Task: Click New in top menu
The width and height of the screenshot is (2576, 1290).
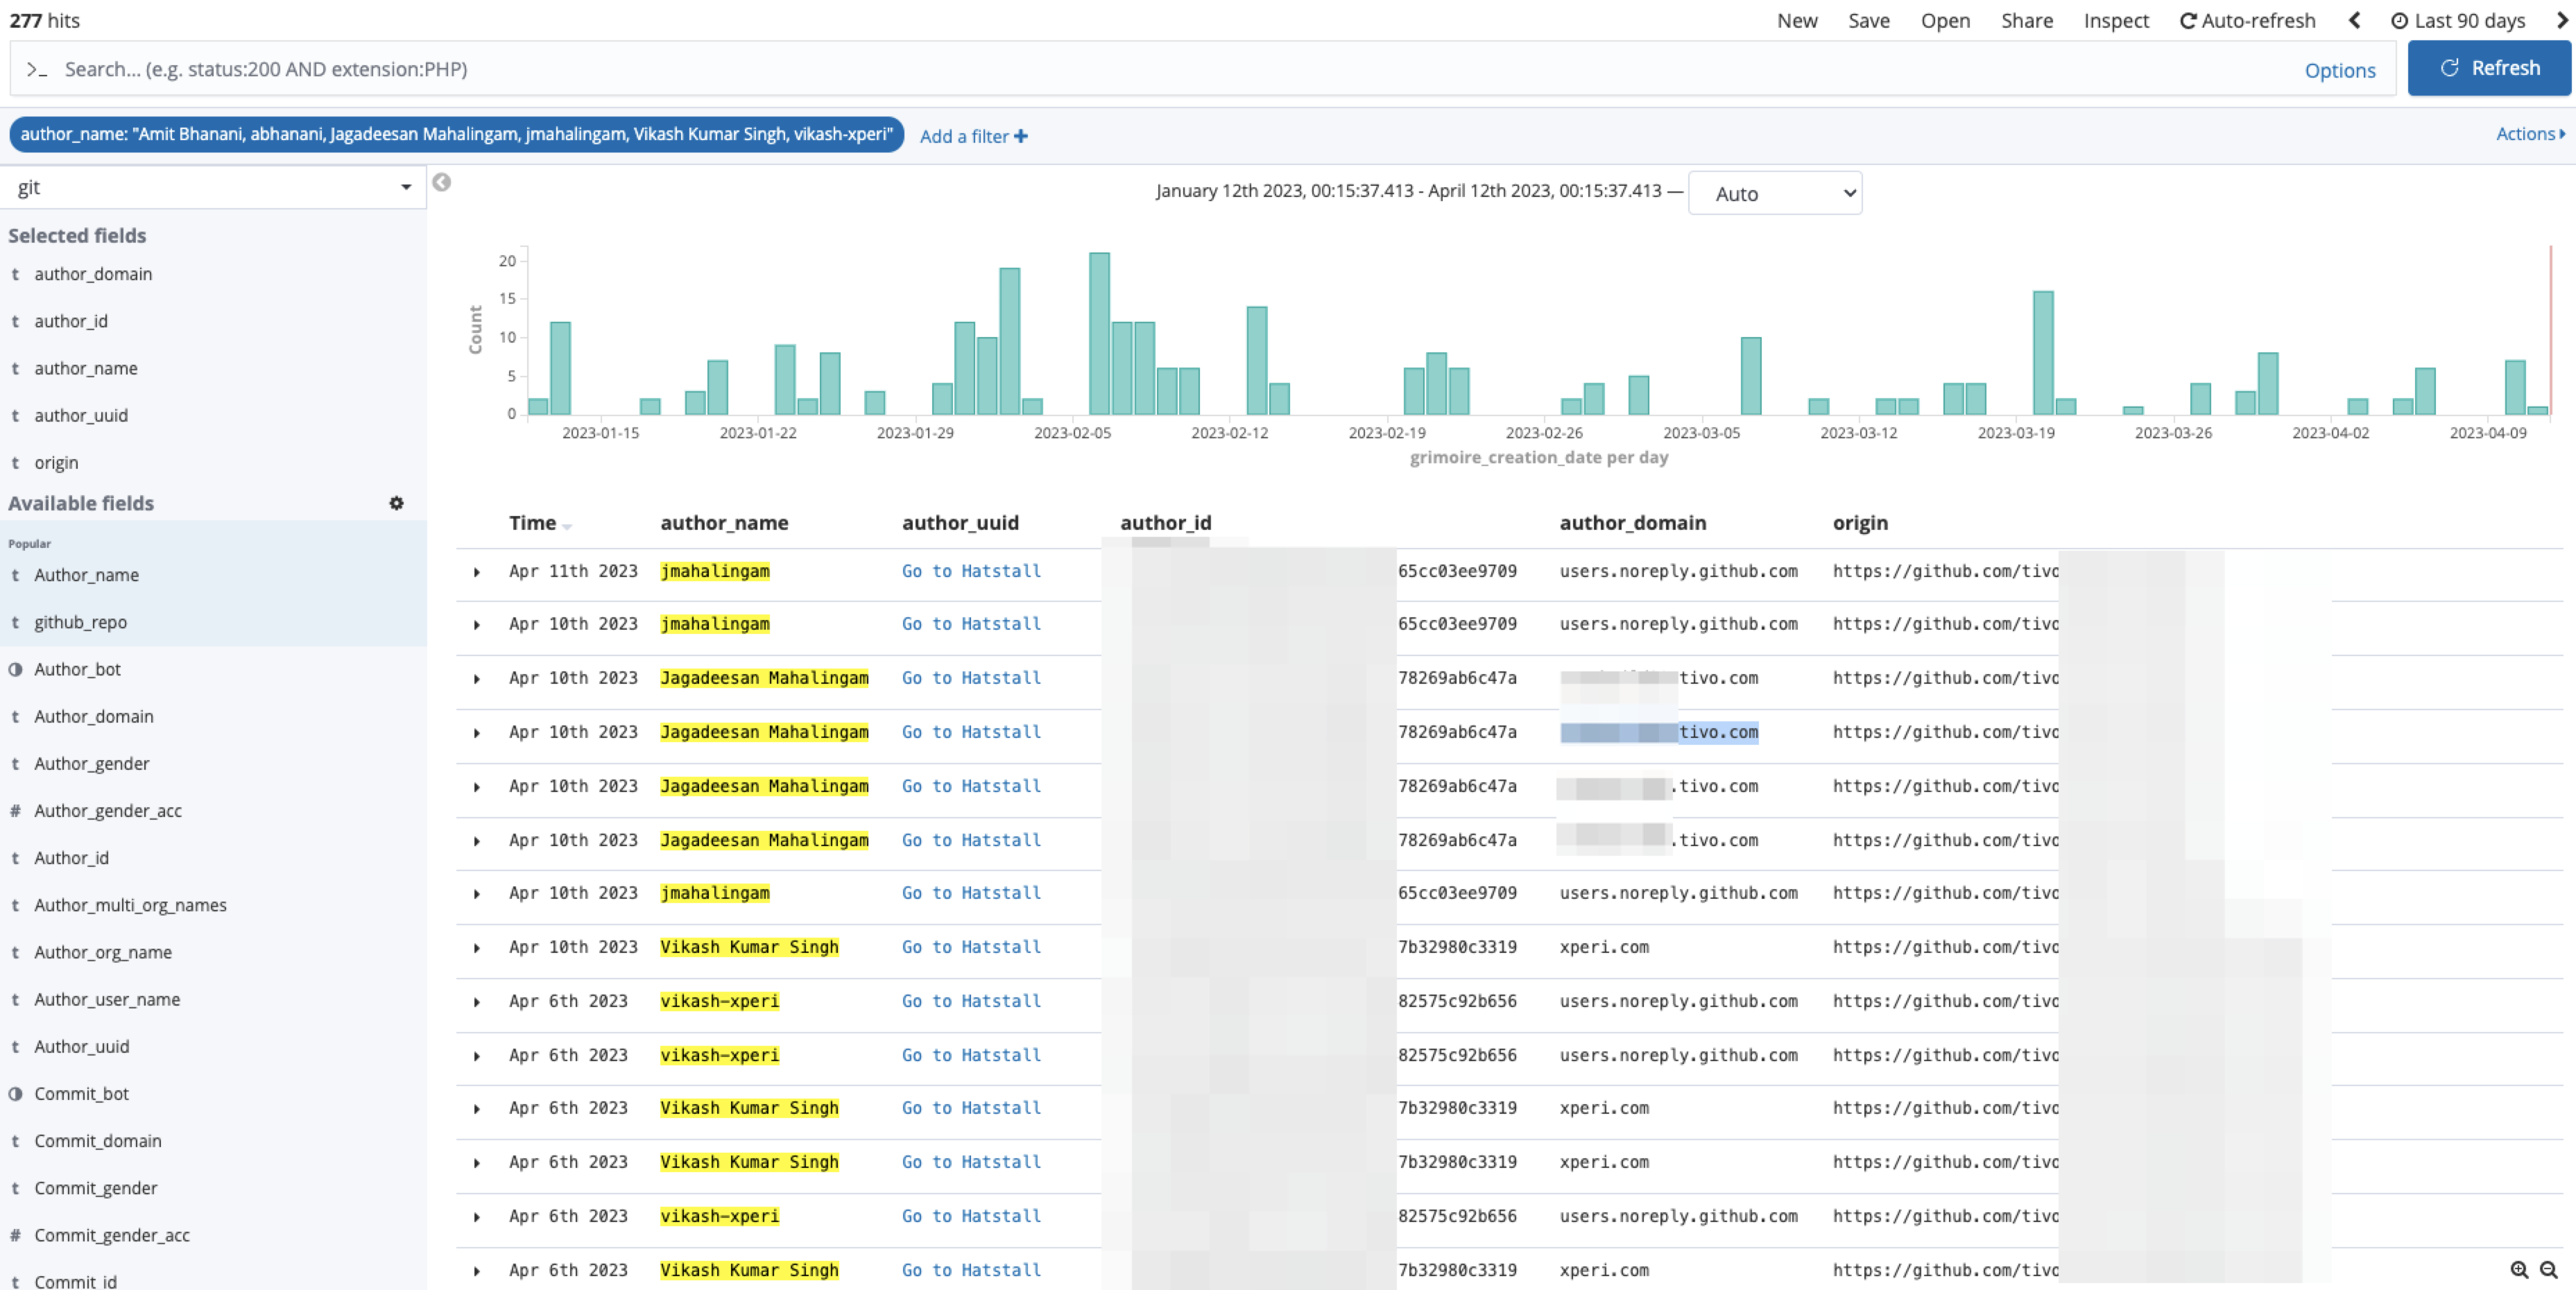Action: 1797,20
